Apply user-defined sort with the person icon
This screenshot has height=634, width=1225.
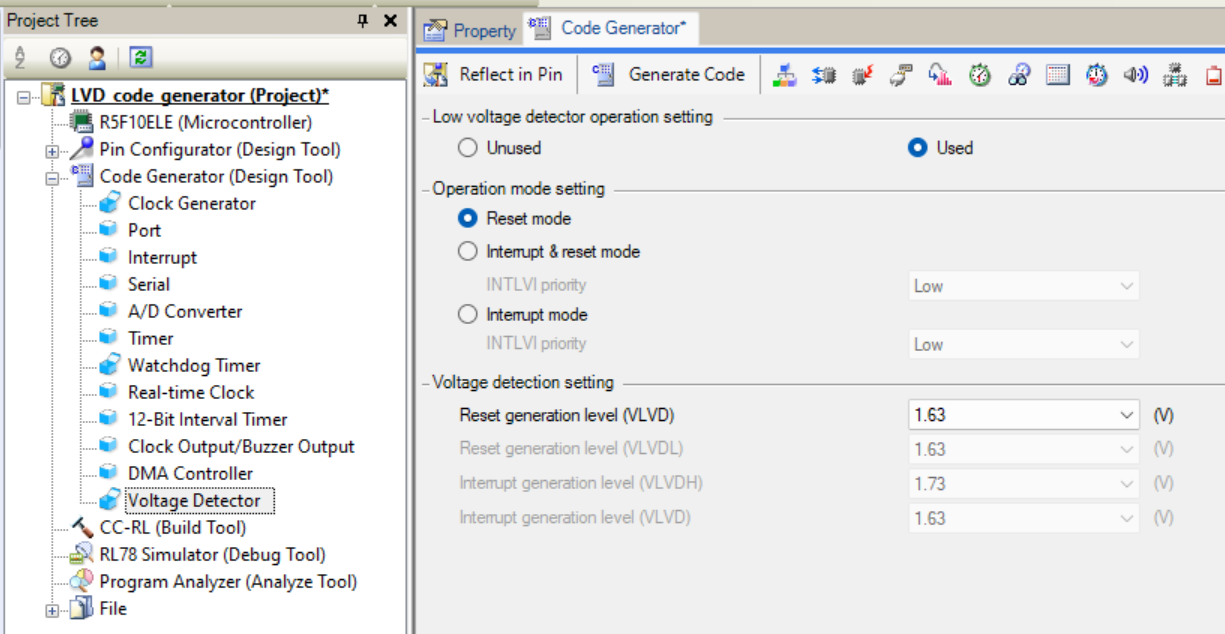click(x=97, y=57)
